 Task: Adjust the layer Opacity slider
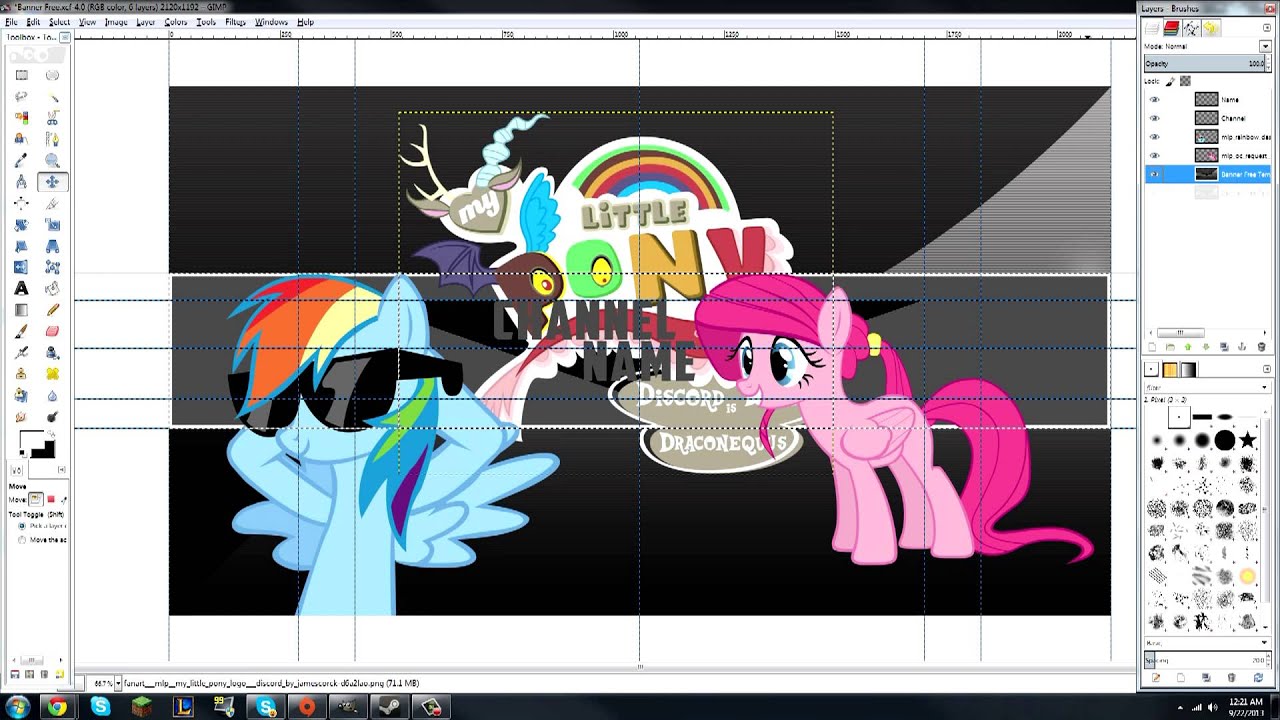[1207, 63]
